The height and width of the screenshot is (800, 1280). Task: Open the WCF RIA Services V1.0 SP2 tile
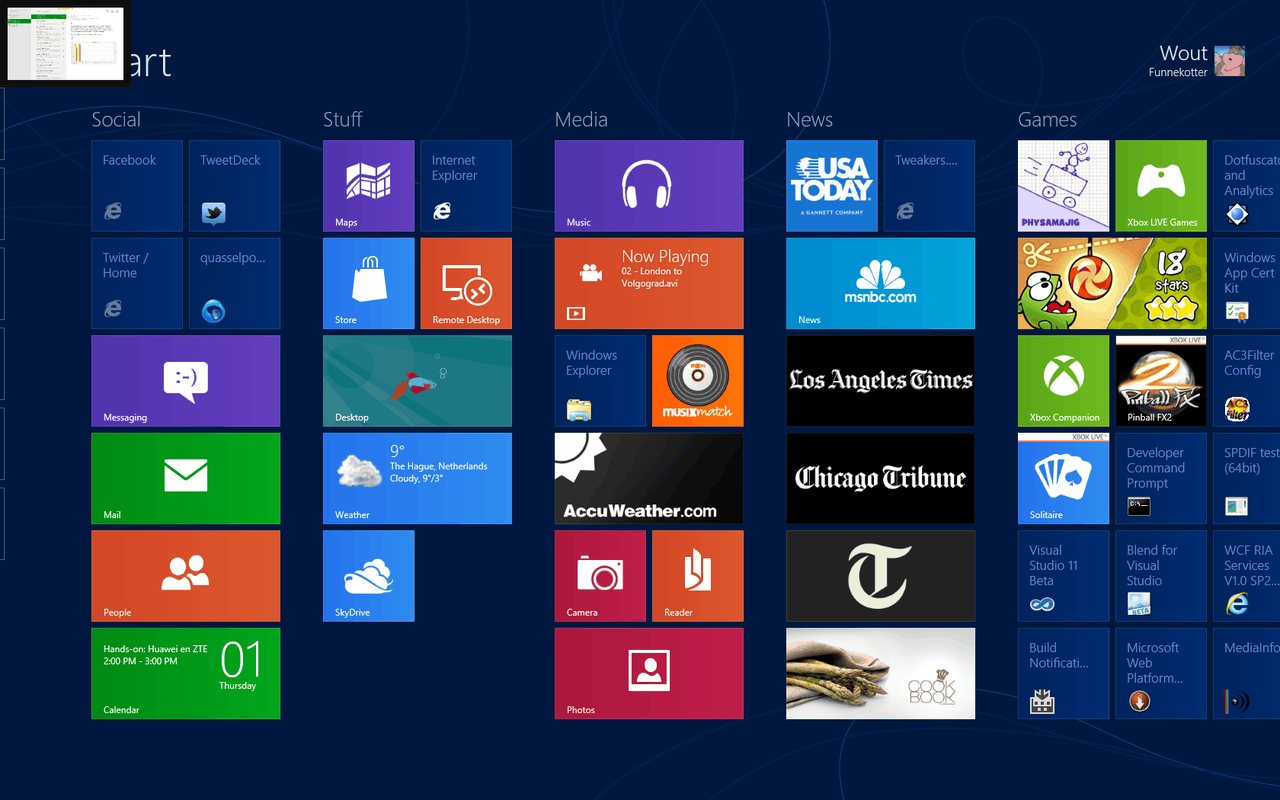[1247, 576]
